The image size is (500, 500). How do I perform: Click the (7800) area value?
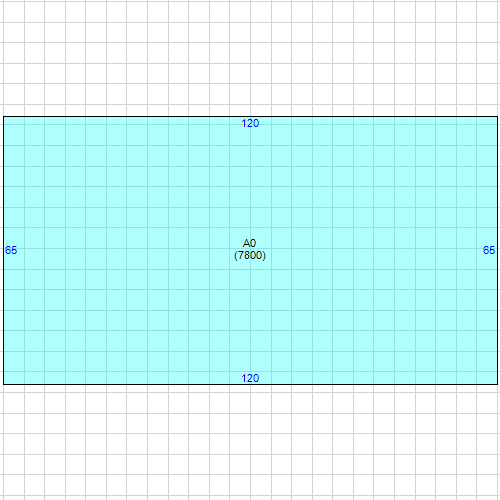coord(250,255)
